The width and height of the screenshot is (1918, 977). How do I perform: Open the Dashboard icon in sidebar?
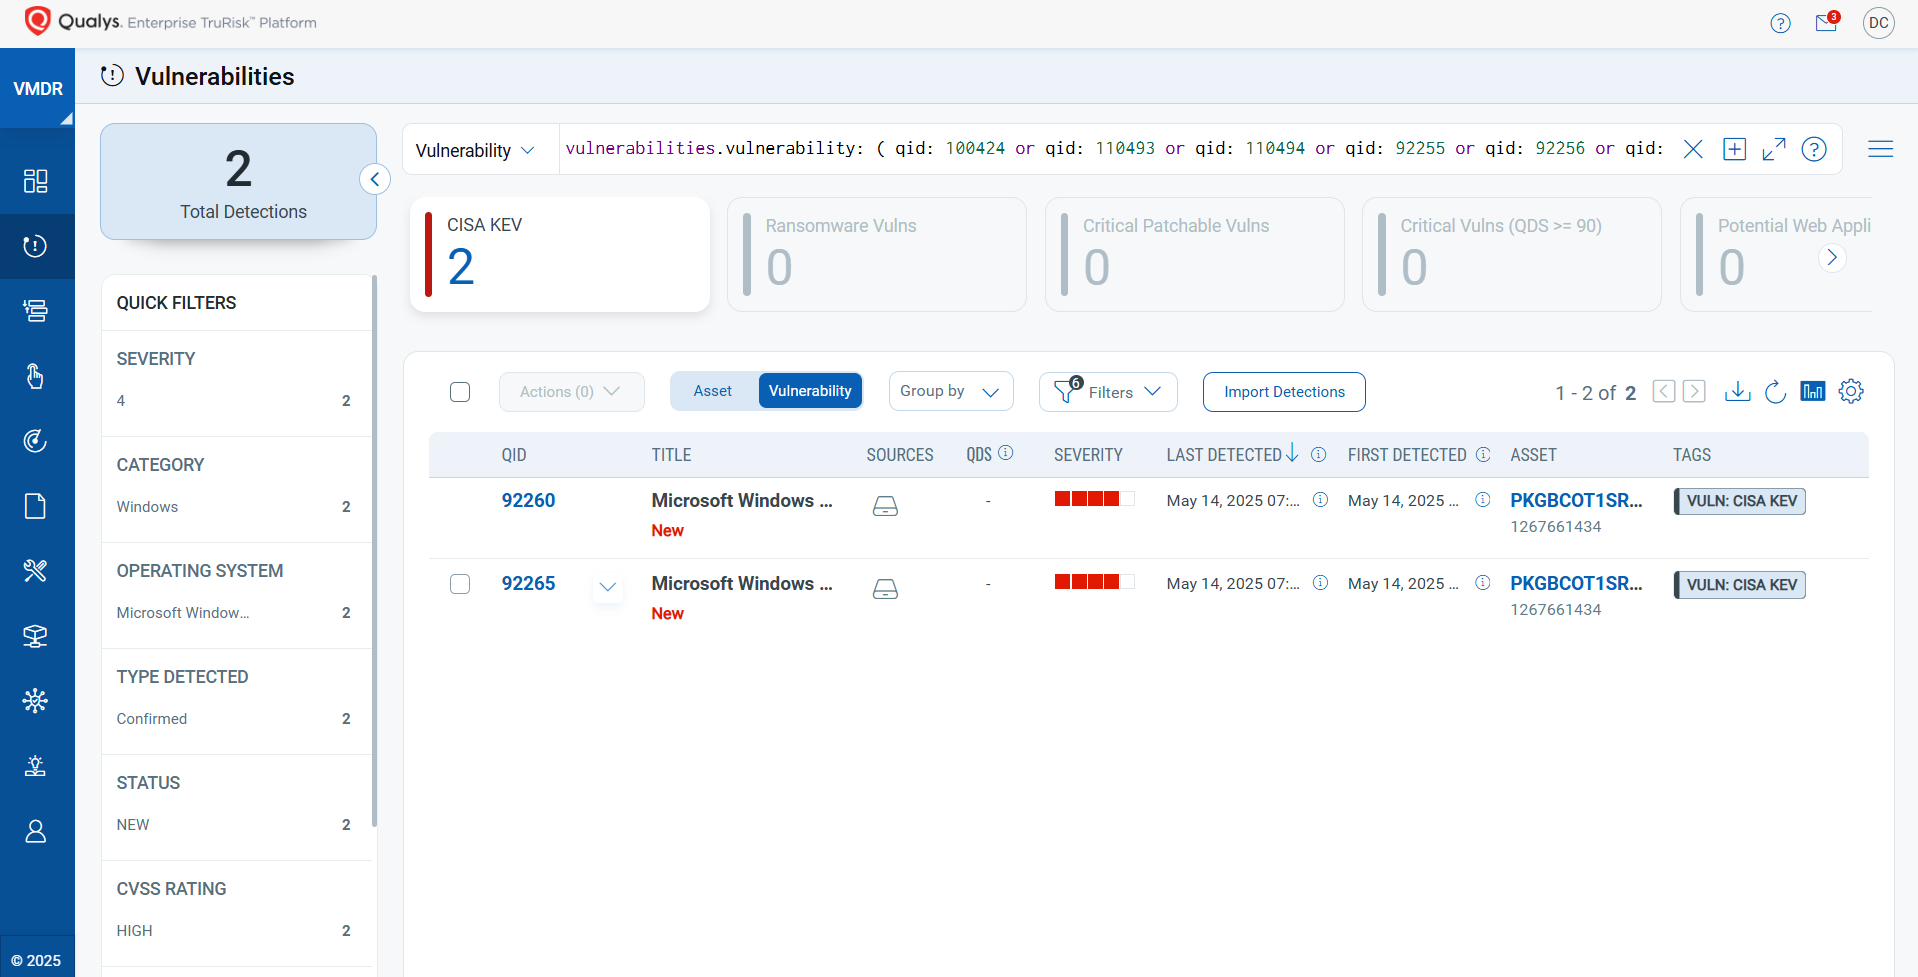(x=36, y=181)
